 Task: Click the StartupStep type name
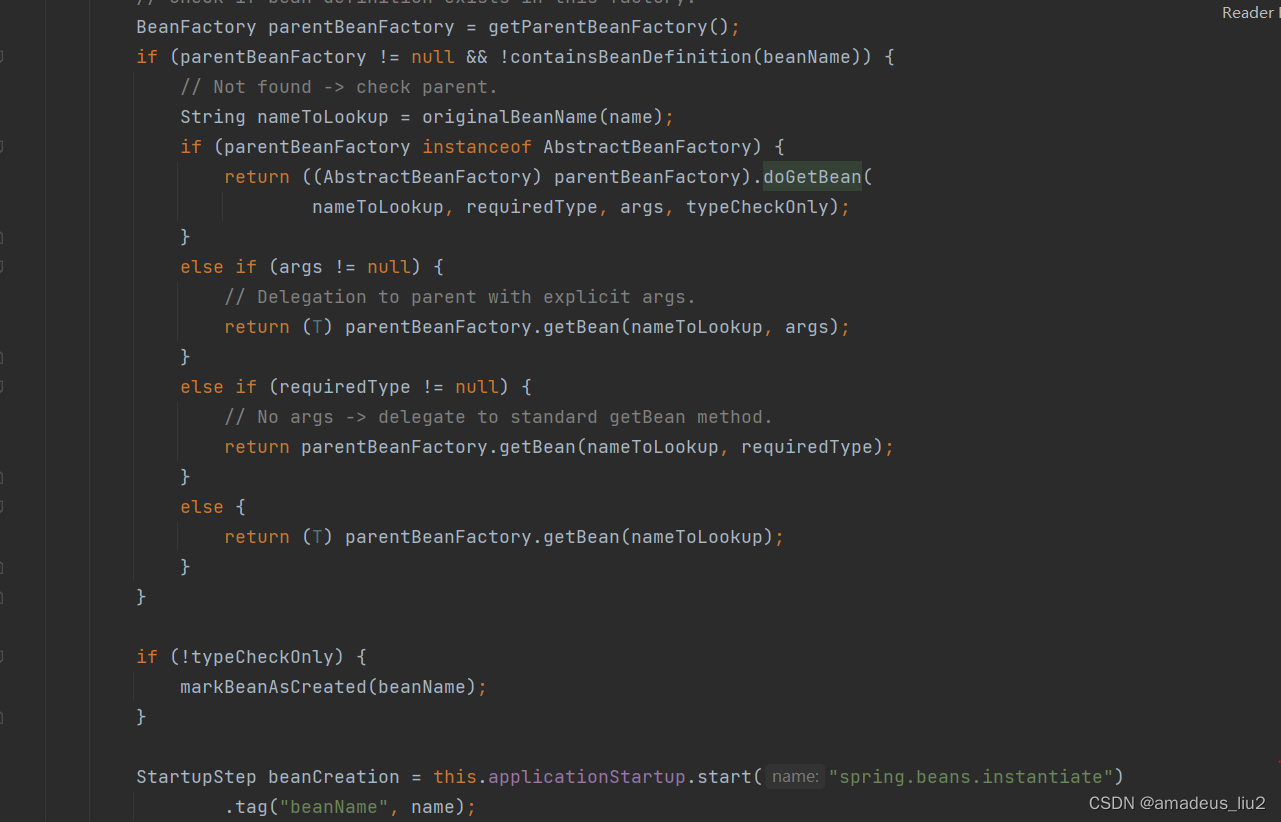point(197,777)
